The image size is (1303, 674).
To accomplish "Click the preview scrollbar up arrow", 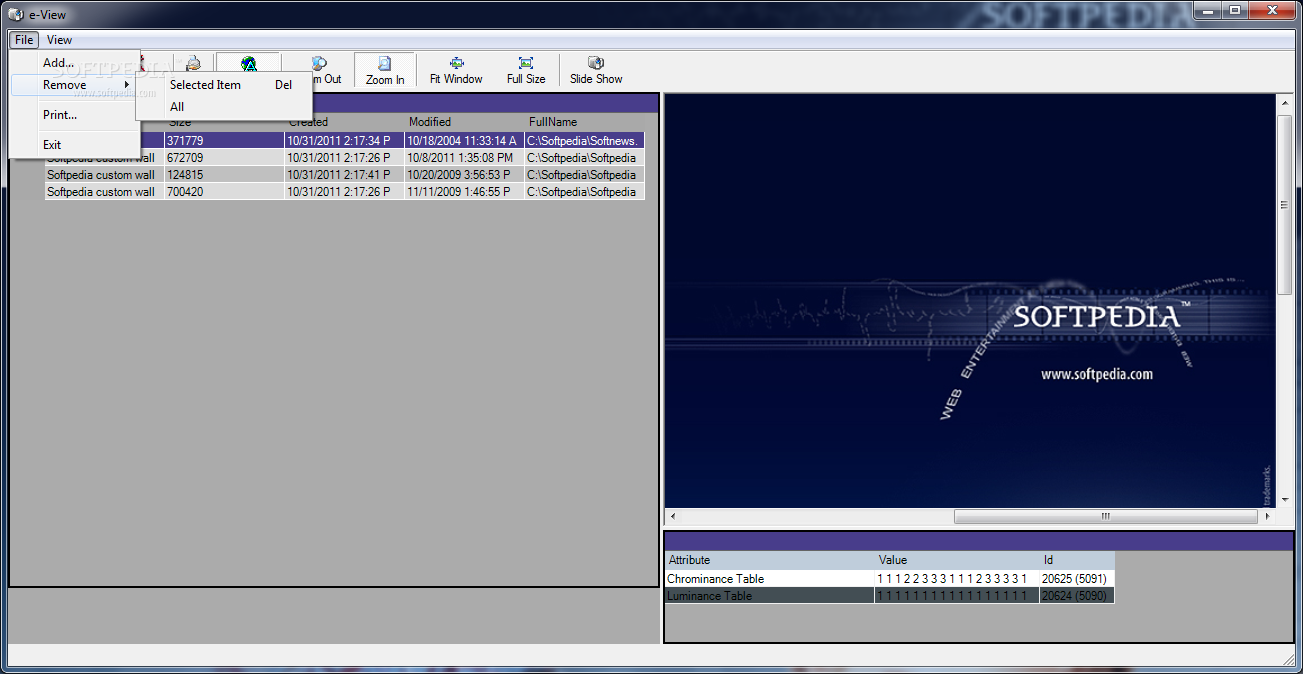I will [1285, 102].
